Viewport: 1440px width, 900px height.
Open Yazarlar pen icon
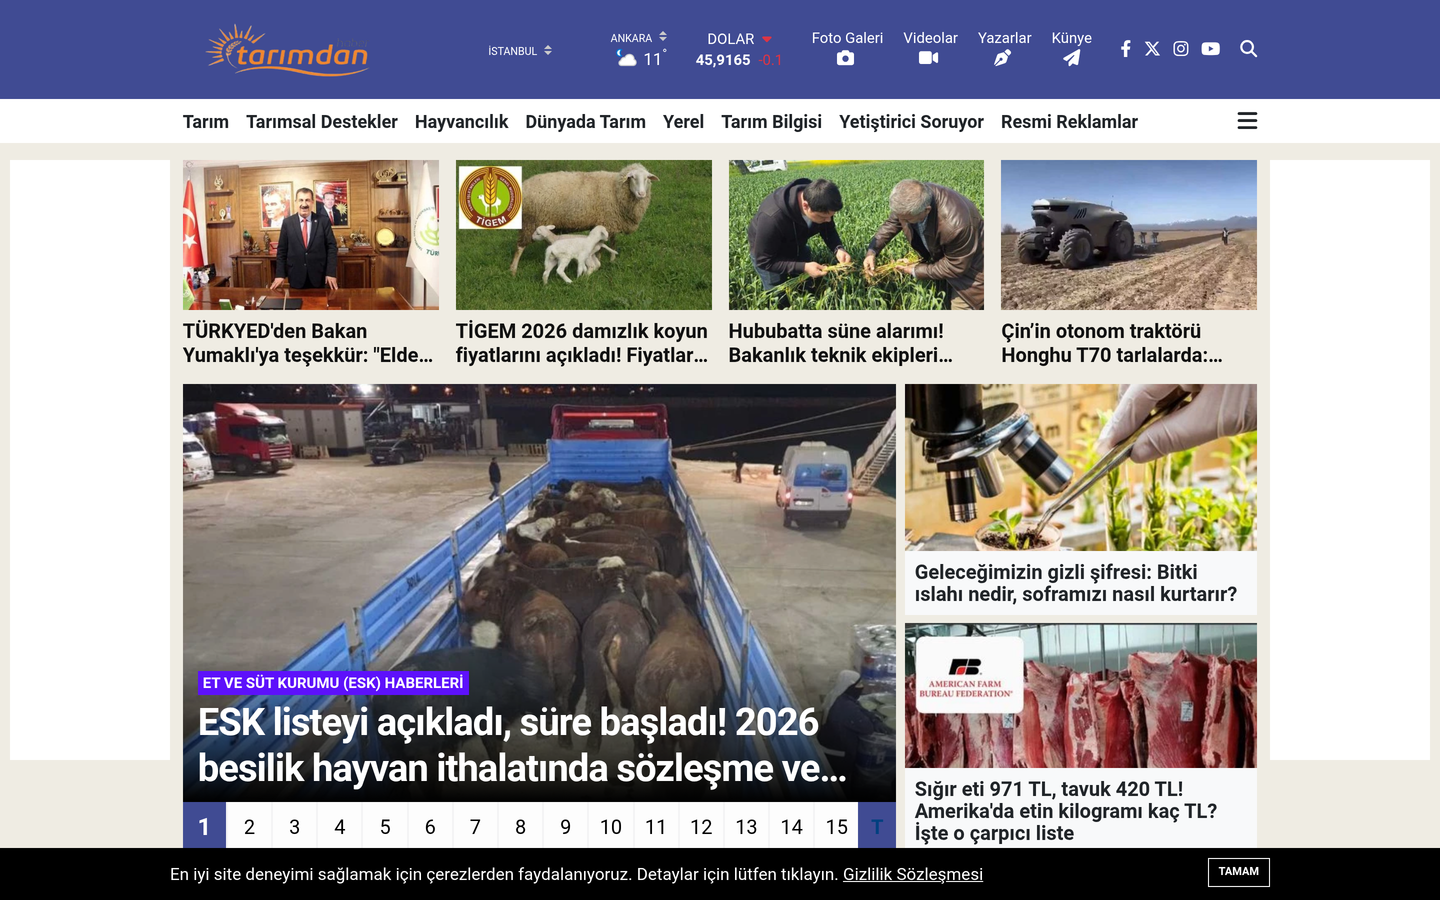(1003, 59)
